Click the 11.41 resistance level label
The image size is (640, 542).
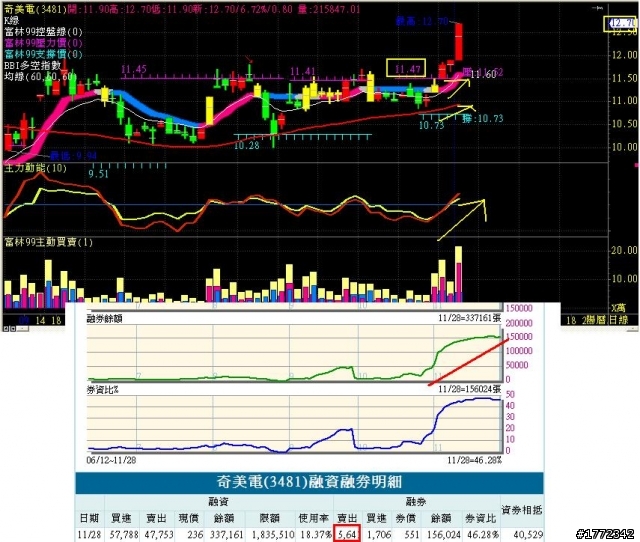(302, 72)
